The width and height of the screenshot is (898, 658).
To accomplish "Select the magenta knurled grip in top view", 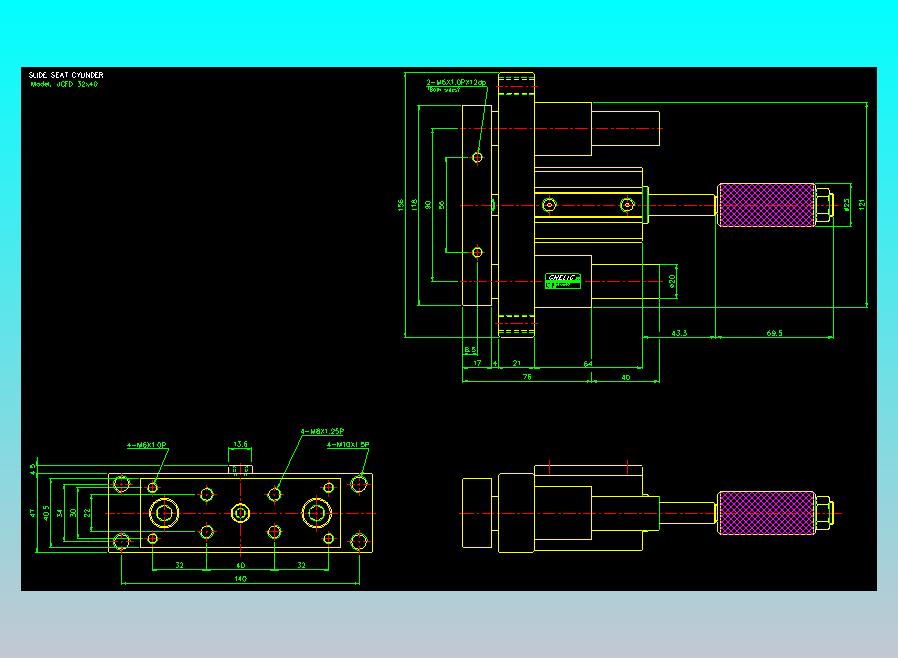I will pos(766,205).
